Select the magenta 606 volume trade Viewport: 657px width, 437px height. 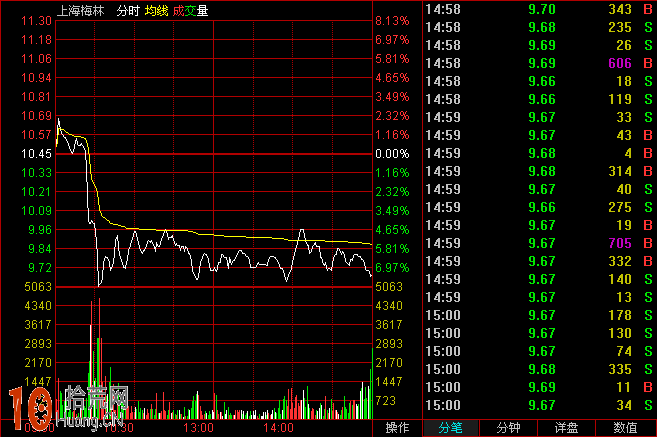(539, 63)
